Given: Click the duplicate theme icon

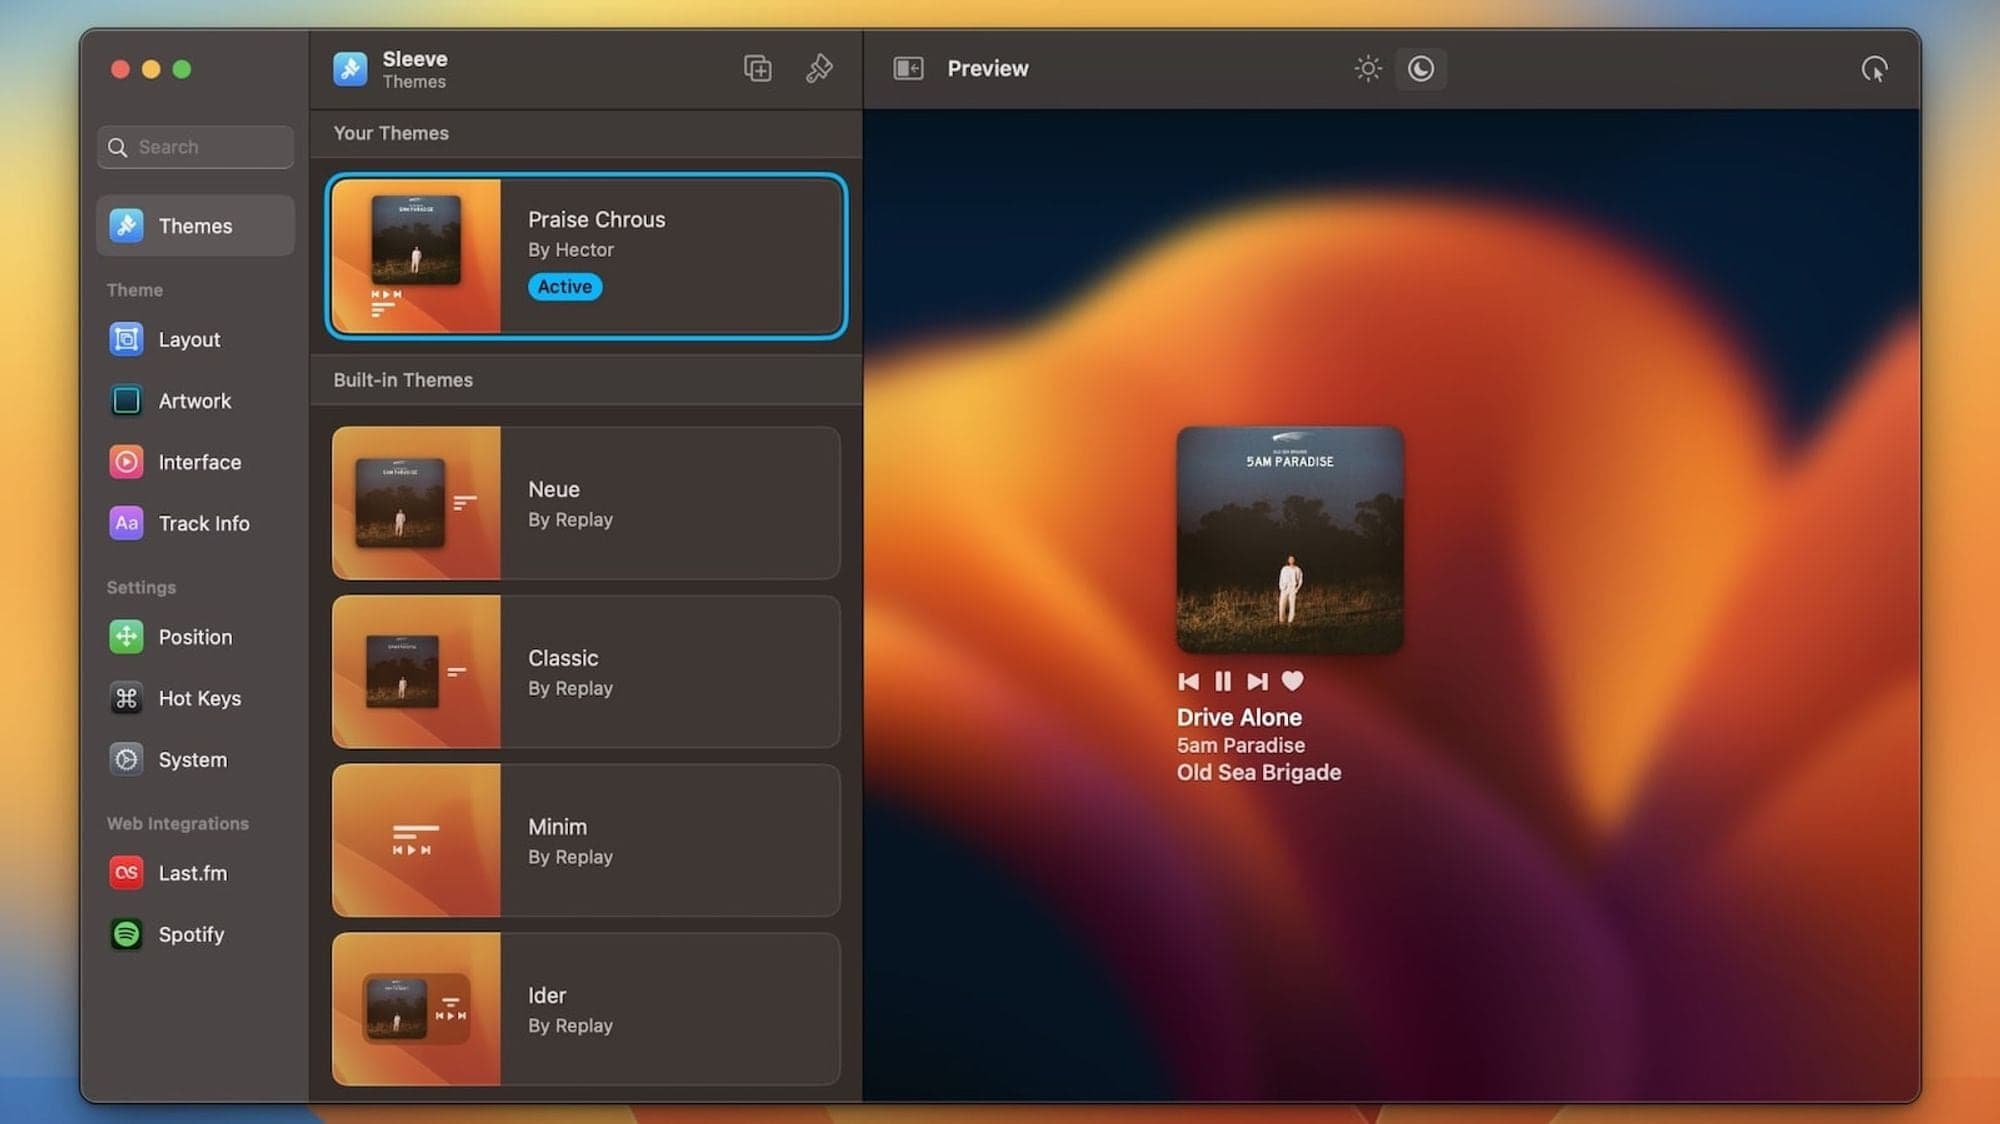Looking at the screenshot, I should pyautogui.click(x=757, y=68).
